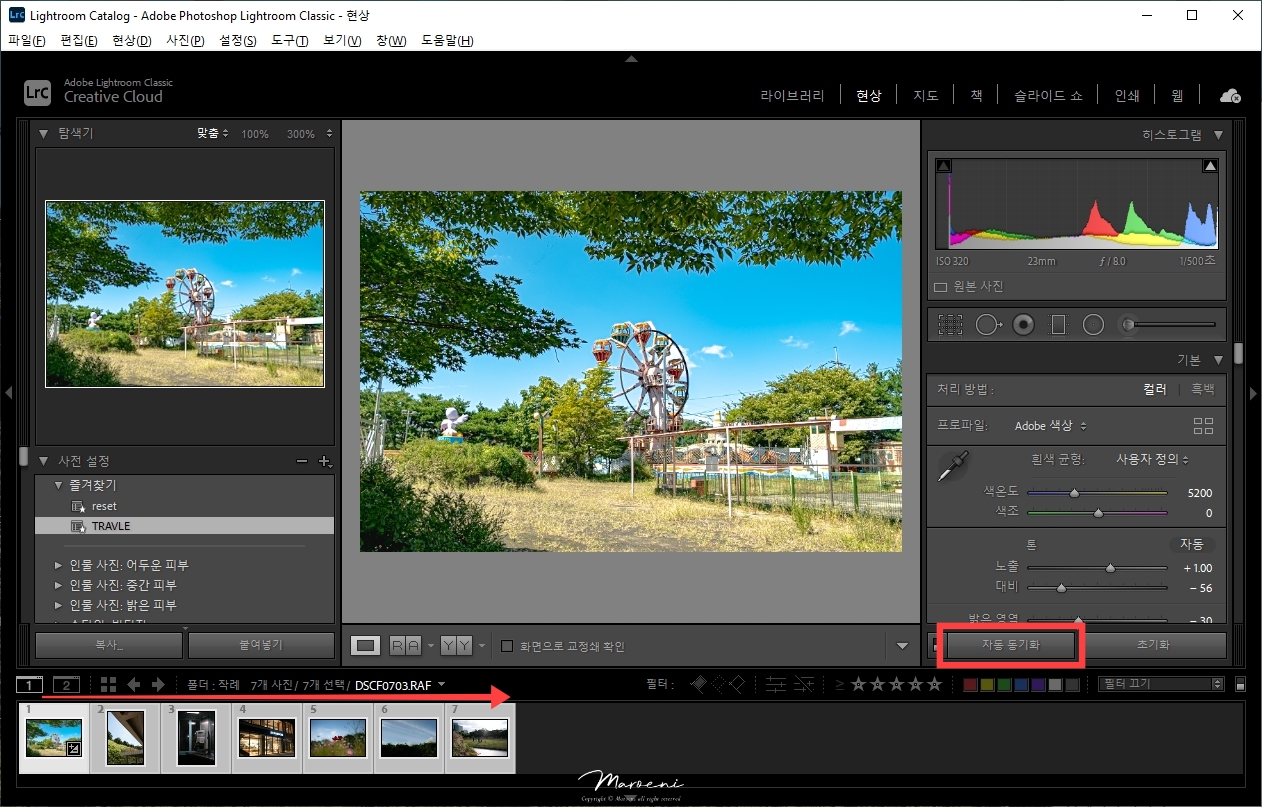Select the Red Eye Correction tool
The width and height of the screenshot is (1262, 807).
pos(1023,324)
